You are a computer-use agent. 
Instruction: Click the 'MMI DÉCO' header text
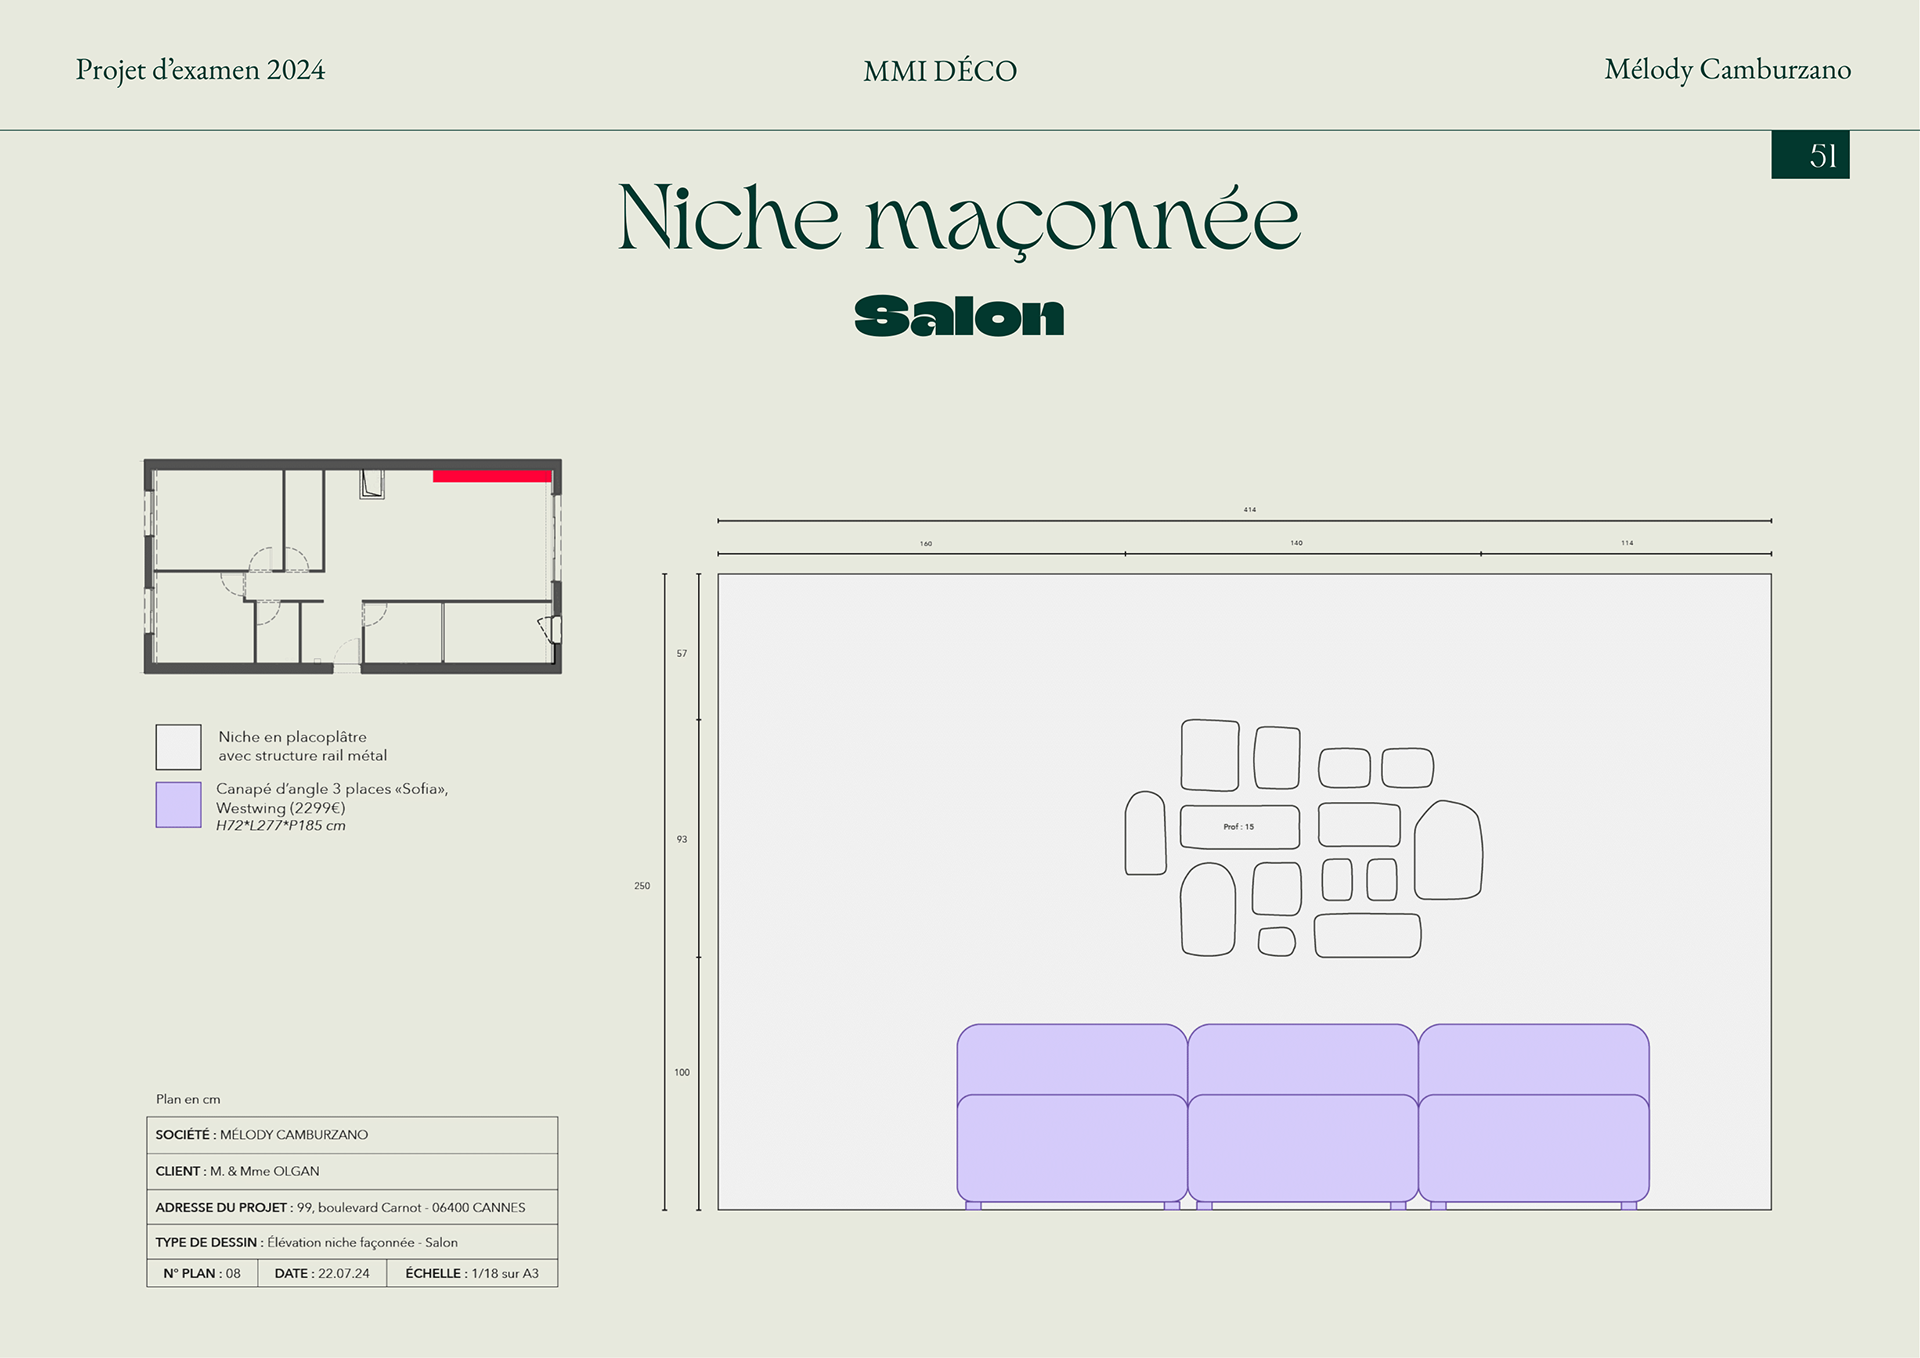click(x=940, y=71)
